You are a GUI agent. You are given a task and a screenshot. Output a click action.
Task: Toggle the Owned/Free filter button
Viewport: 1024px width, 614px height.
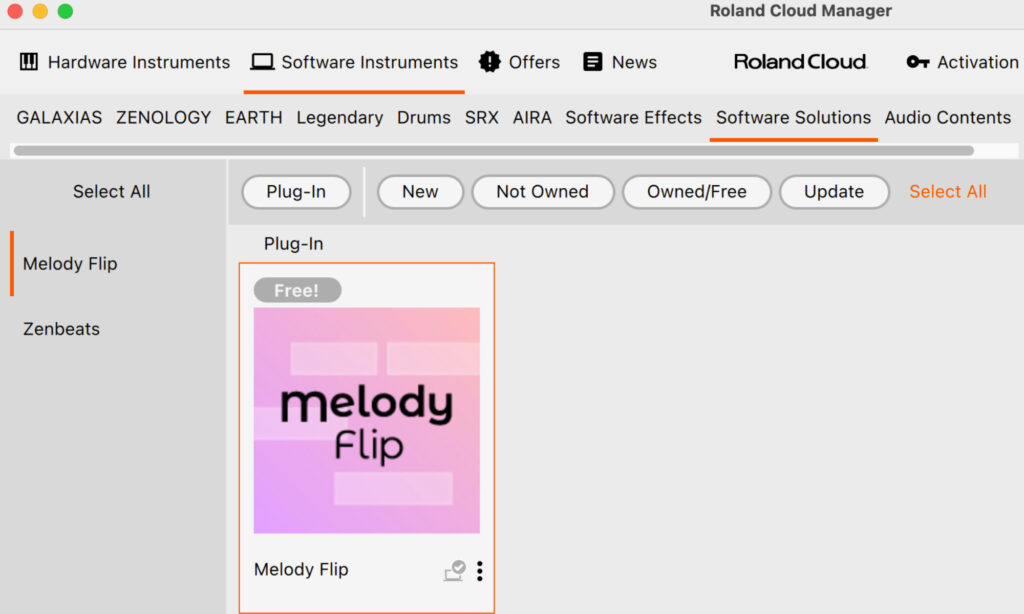pyautogui.click(x=696, y=192)
